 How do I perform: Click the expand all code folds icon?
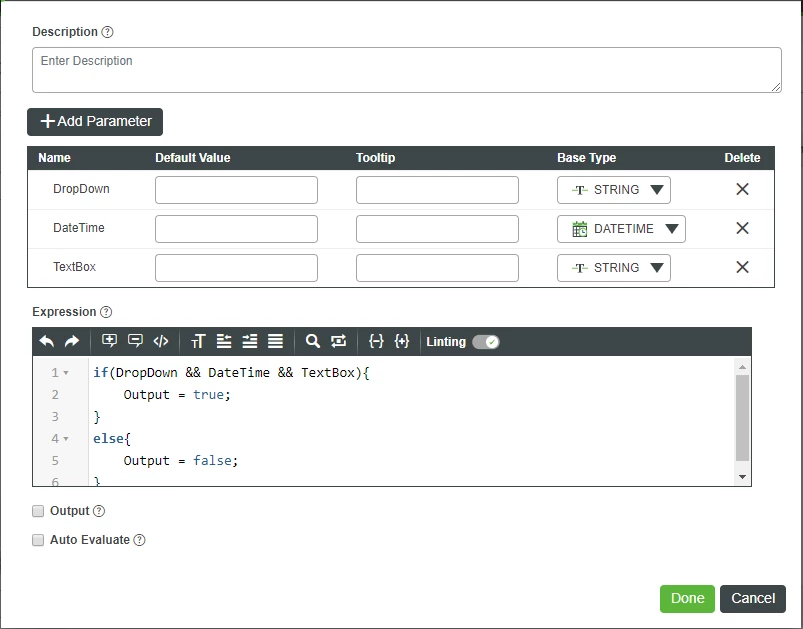tap(402, 341)
